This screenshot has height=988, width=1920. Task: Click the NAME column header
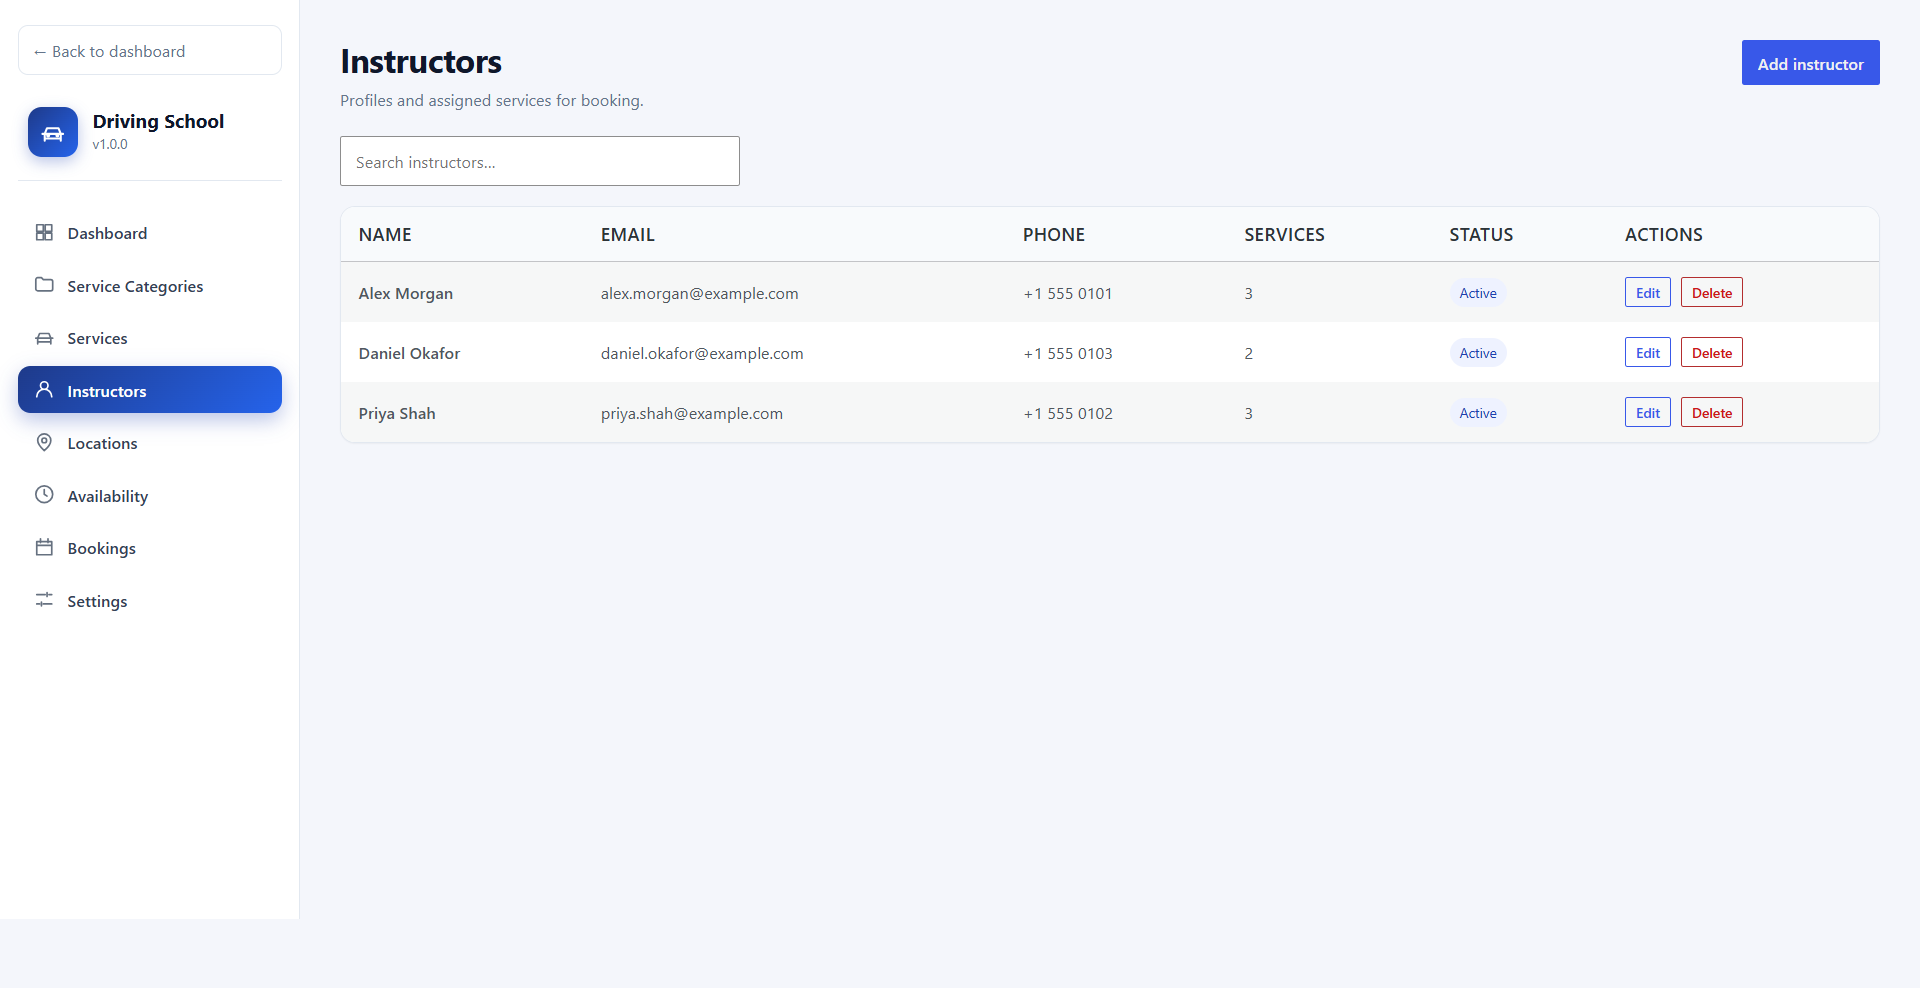click(385, 235)
